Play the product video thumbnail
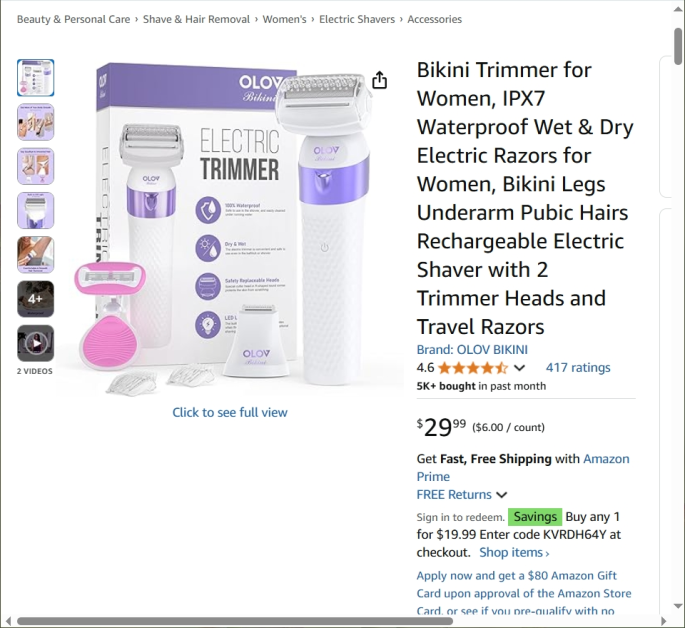Image resolution: width=685 pixels, height=628 pixels. pos(36,343)
